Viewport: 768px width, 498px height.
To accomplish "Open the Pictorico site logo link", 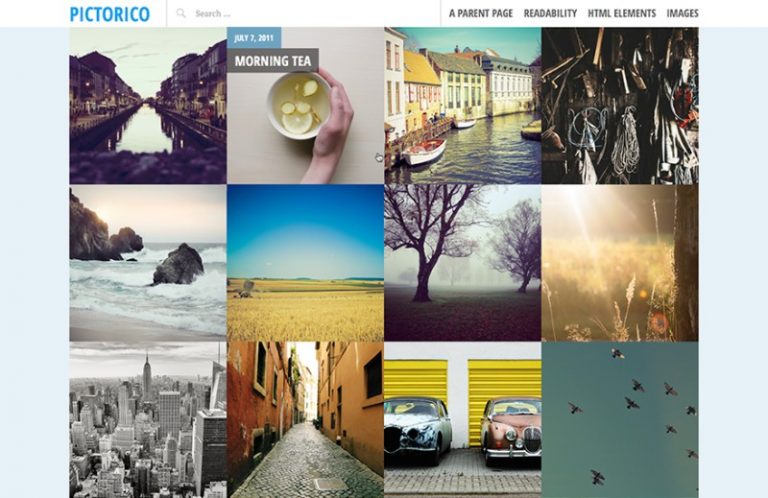I will point(110,14).
